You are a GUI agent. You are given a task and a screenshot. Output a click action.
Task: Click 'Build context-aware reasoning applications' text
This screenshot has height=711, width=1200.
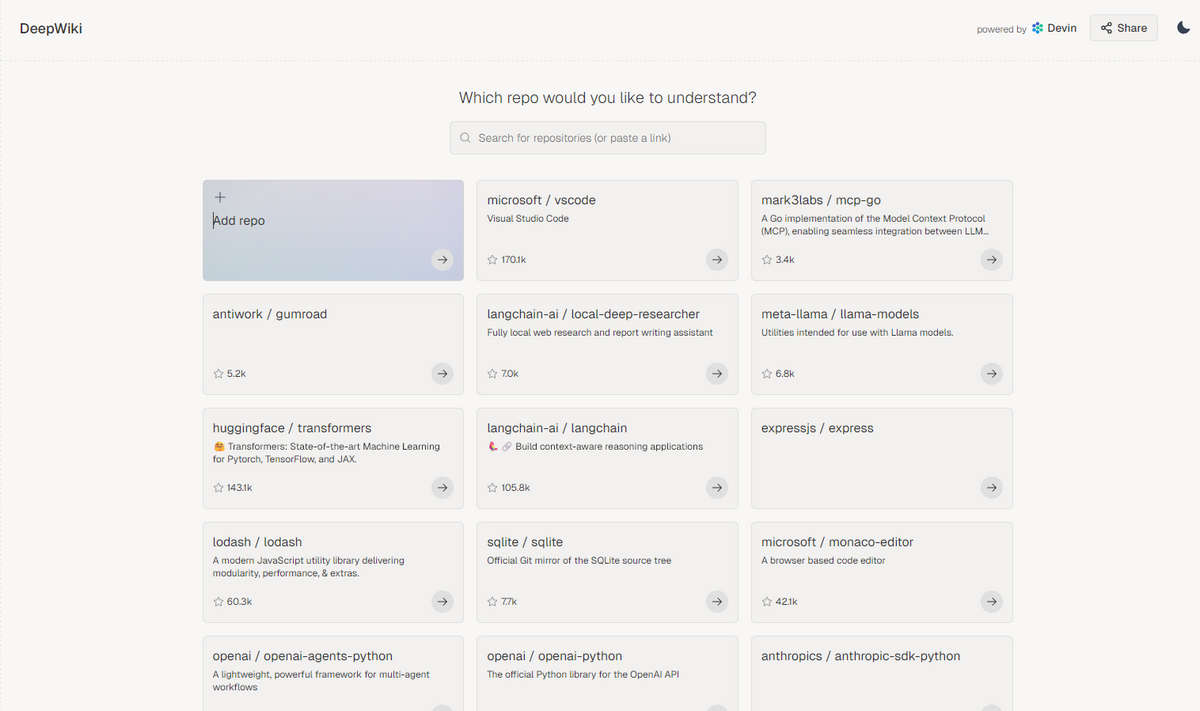609,446
